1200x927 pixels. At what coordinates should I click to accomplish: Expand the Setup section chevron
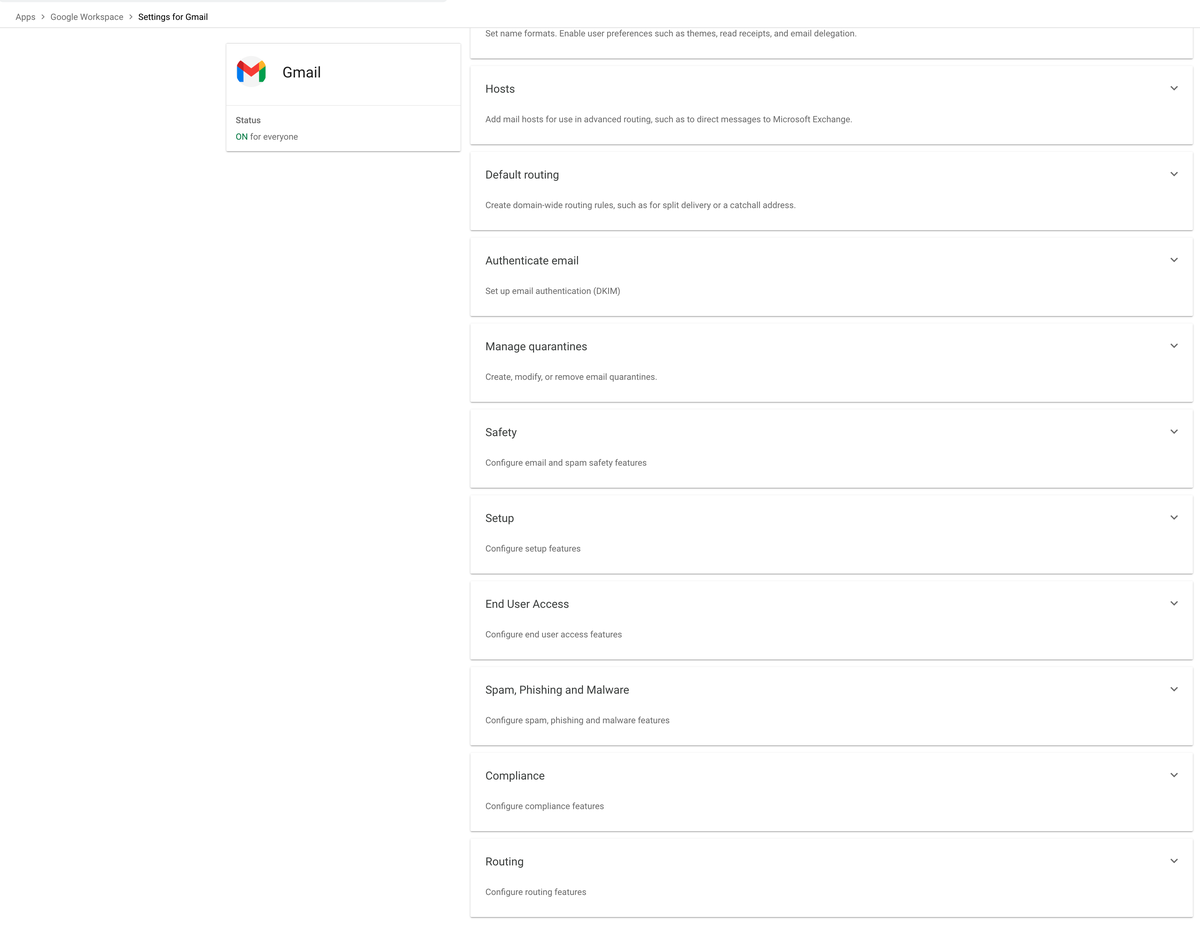(x=1174, y=518)
